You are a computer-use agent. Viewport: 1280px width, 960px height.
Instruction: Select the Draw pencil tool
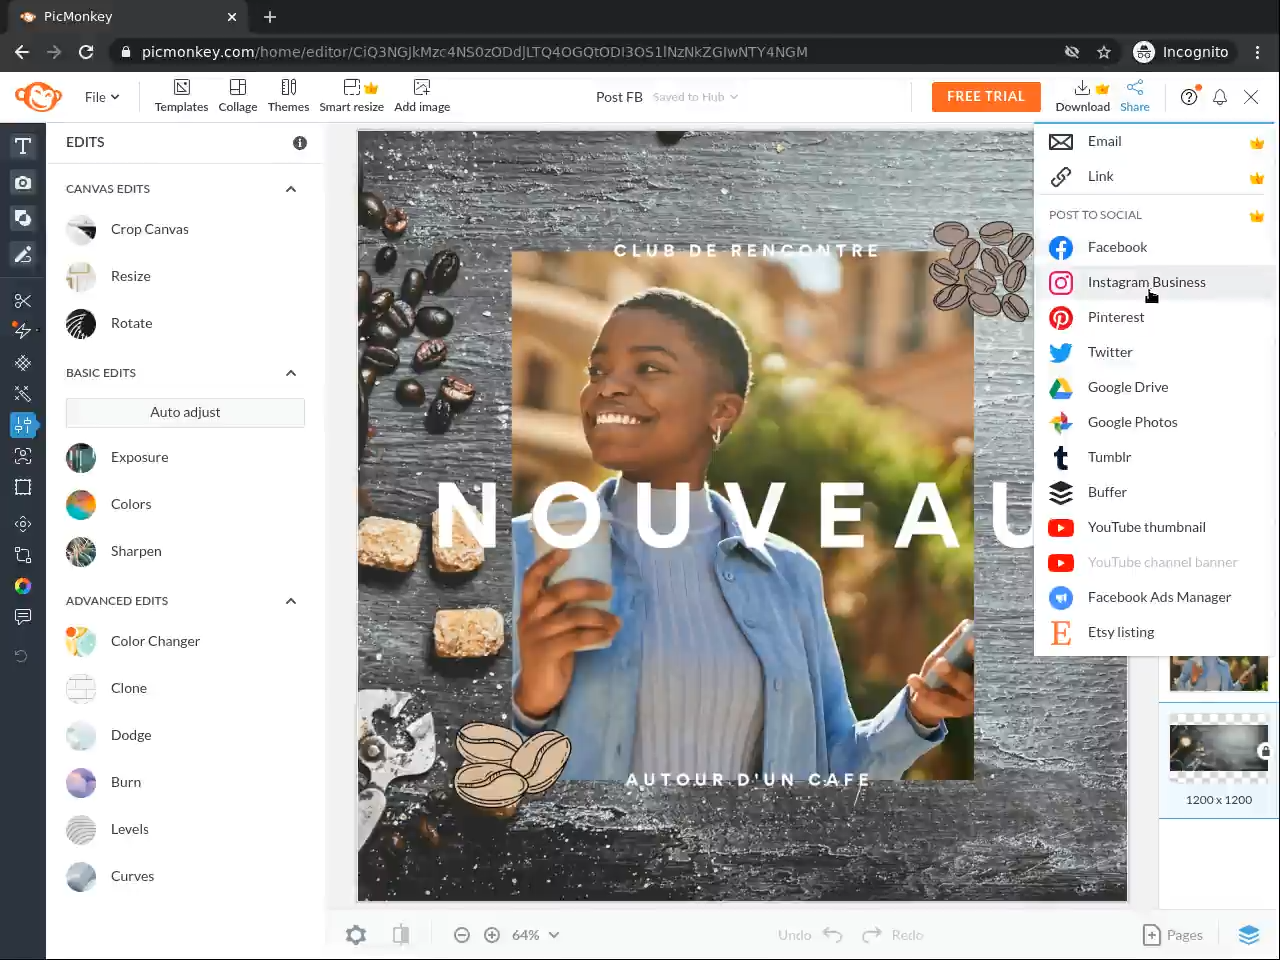click(23, 255)
